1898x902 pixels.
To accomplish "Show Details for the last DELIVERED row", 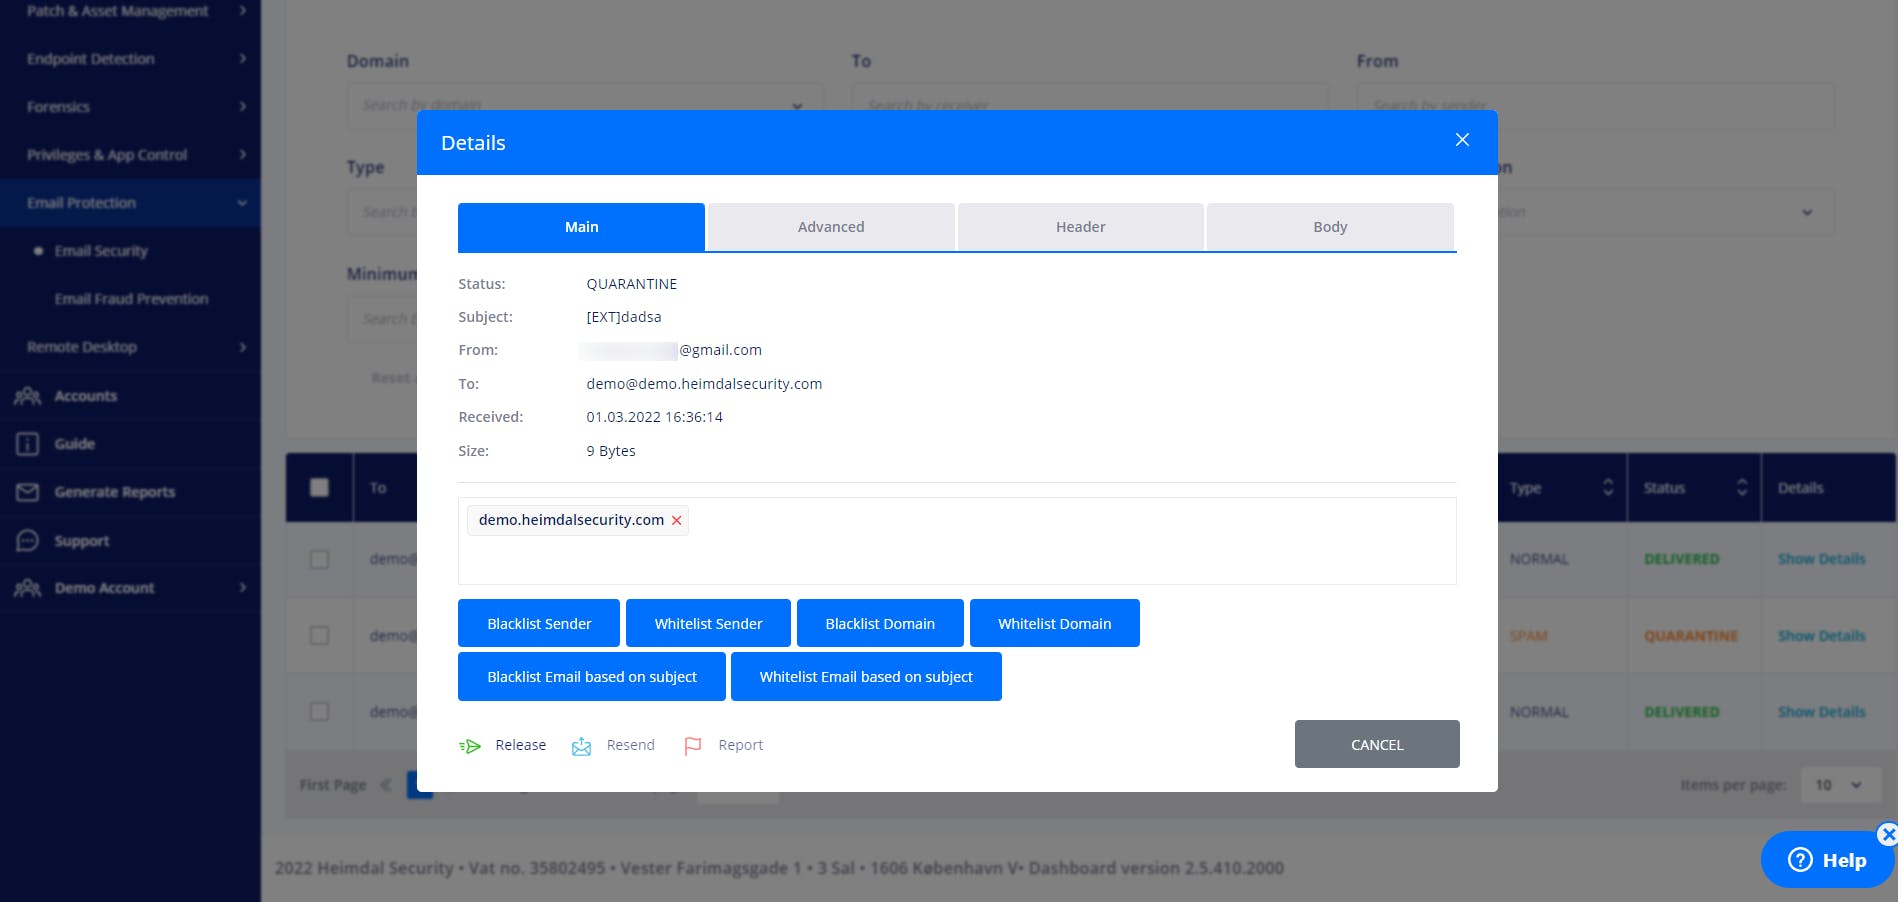I will 1821,712.
